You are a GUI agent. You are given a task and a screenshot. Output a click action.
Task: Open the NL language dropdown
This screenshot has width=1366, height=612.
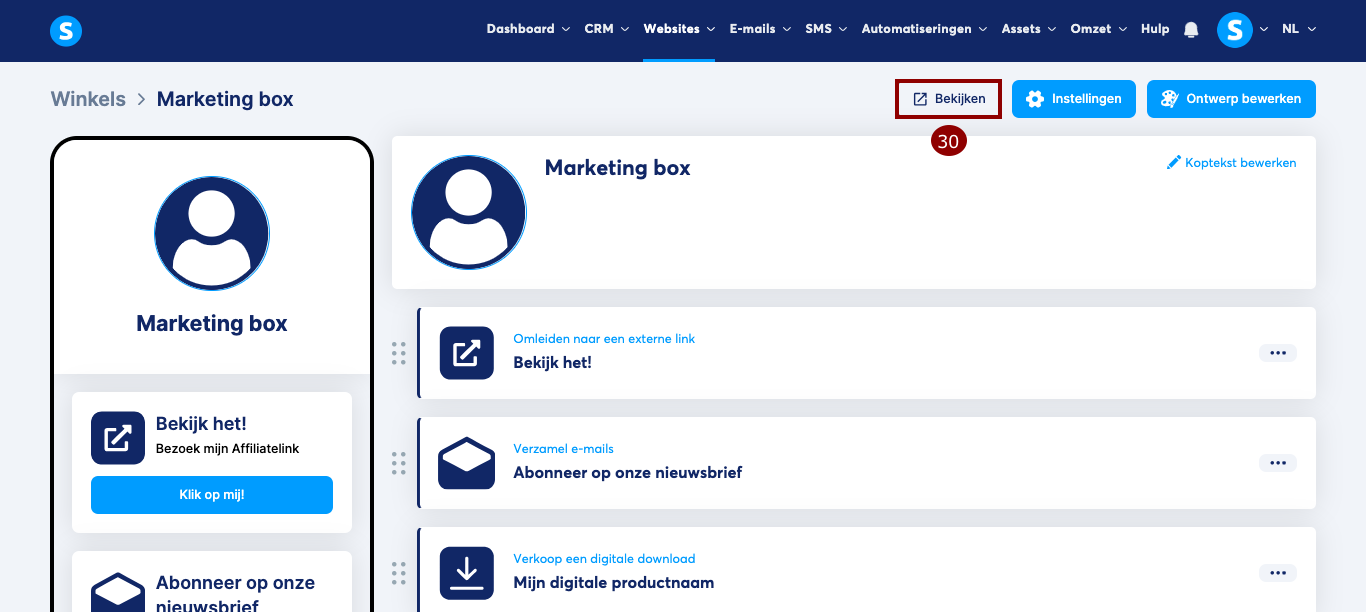1299,29
